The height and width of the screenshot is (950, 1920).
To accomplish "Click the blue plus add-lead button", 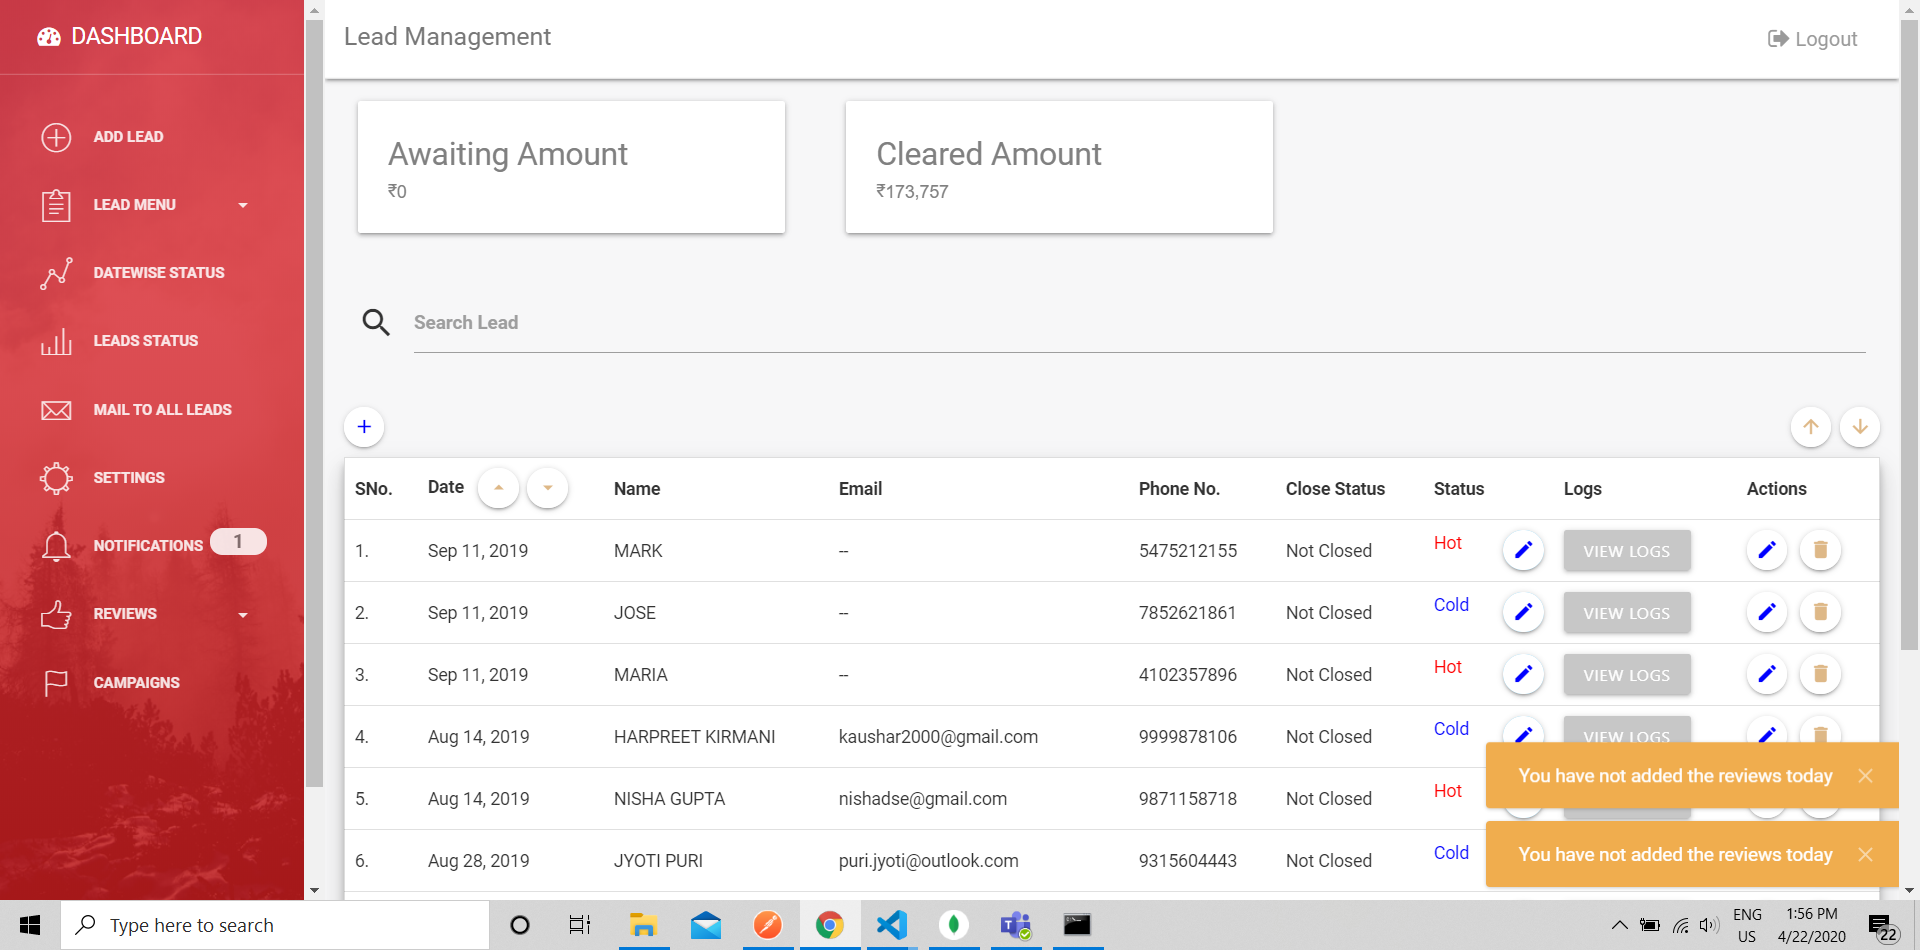I will (364, 427).
